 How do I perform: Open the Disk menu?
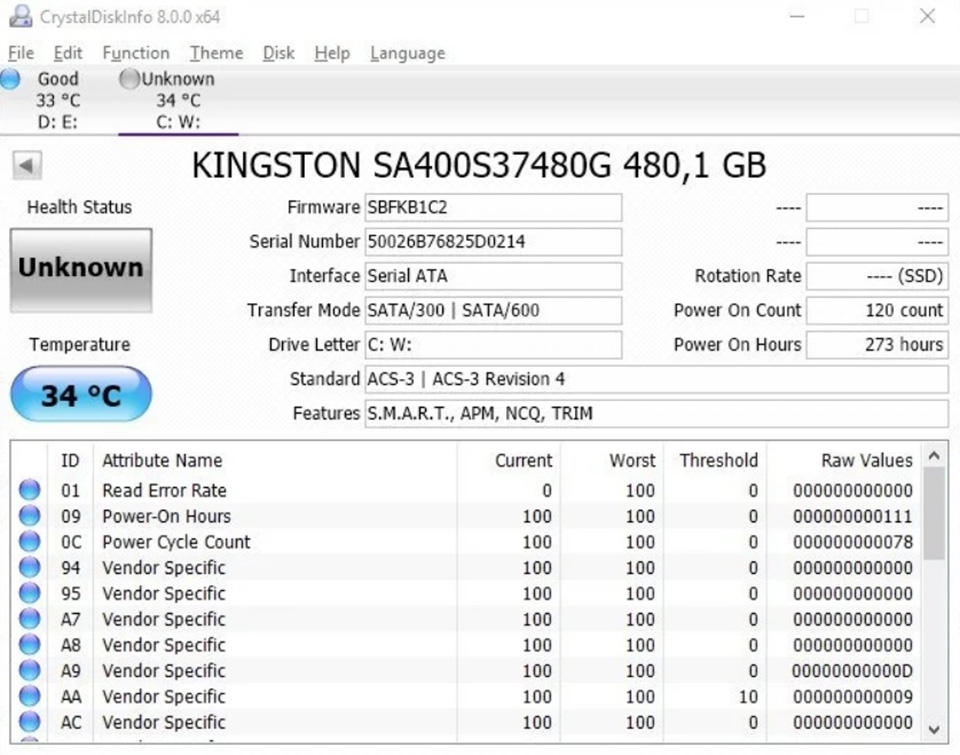[x=278, y=53]
